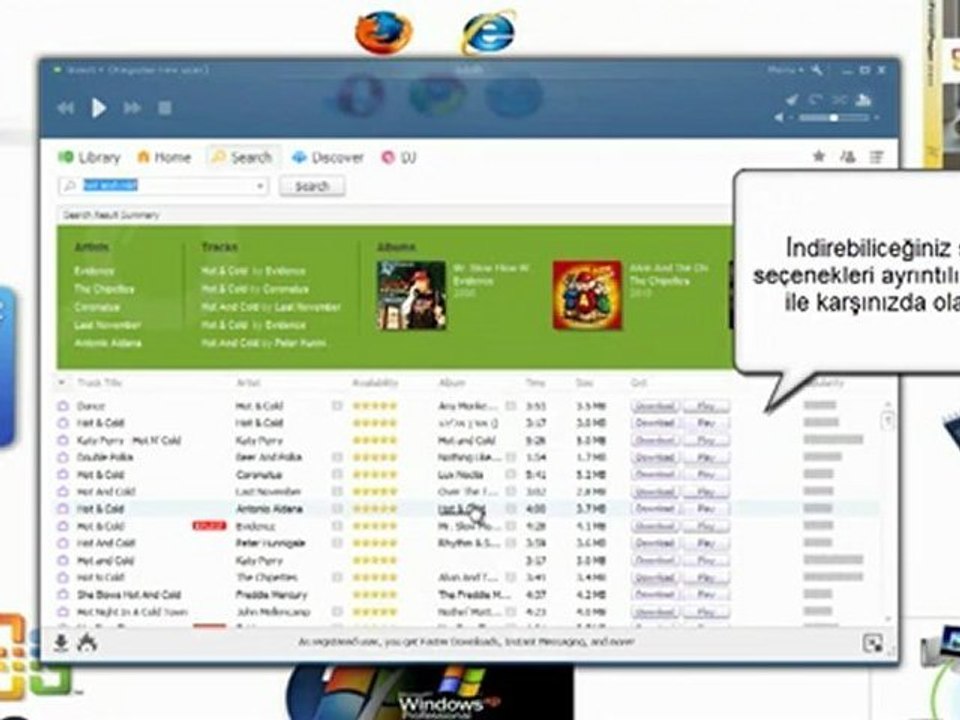This screenshot has height=720, width=960.
Task: Click the previous track button
Action: [66, 108]
